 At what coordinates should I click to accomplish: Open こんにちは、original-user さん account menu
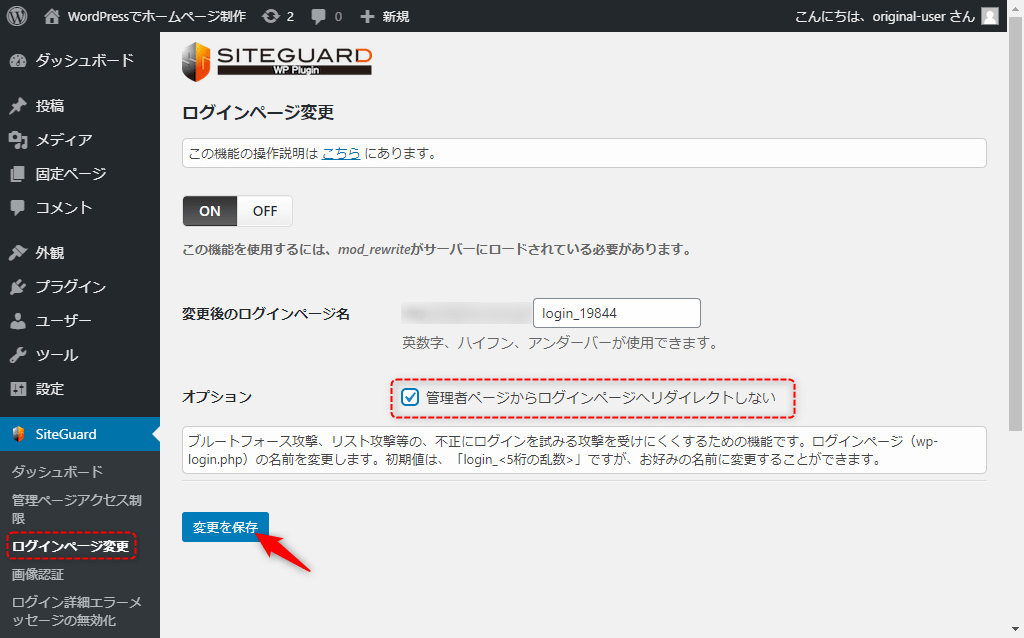(897, 16)
